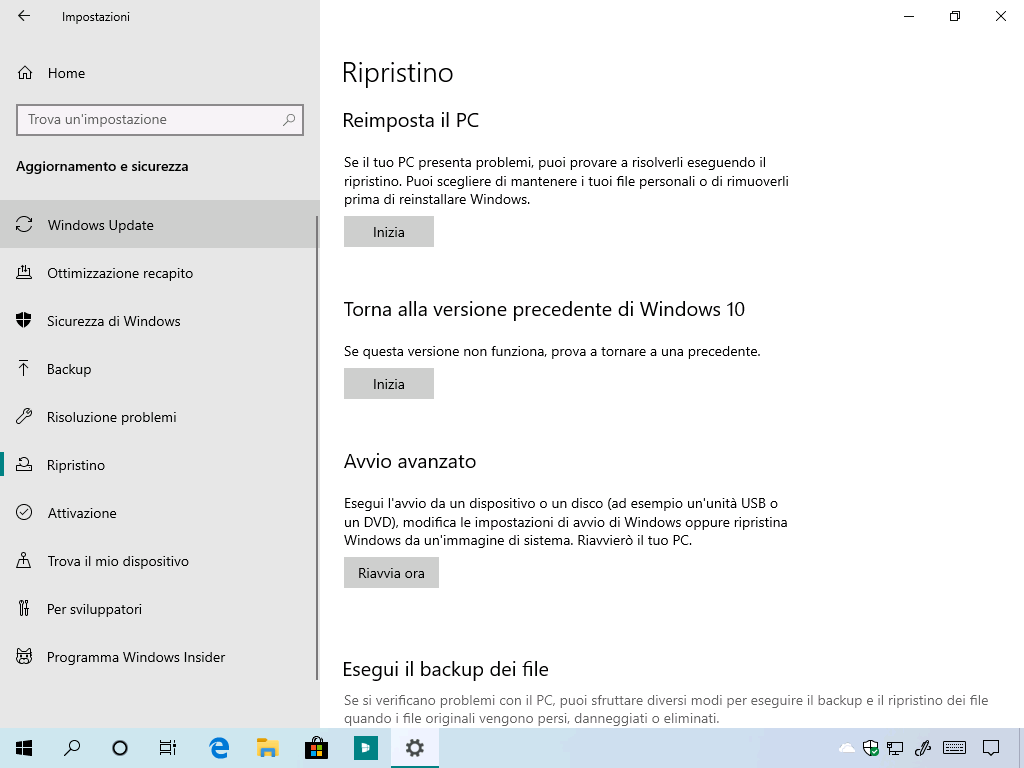Image resolution: width=1024 pixels, height=768 pixels.
Task: Open the Windows Start menu
Action: click(24, 748)
